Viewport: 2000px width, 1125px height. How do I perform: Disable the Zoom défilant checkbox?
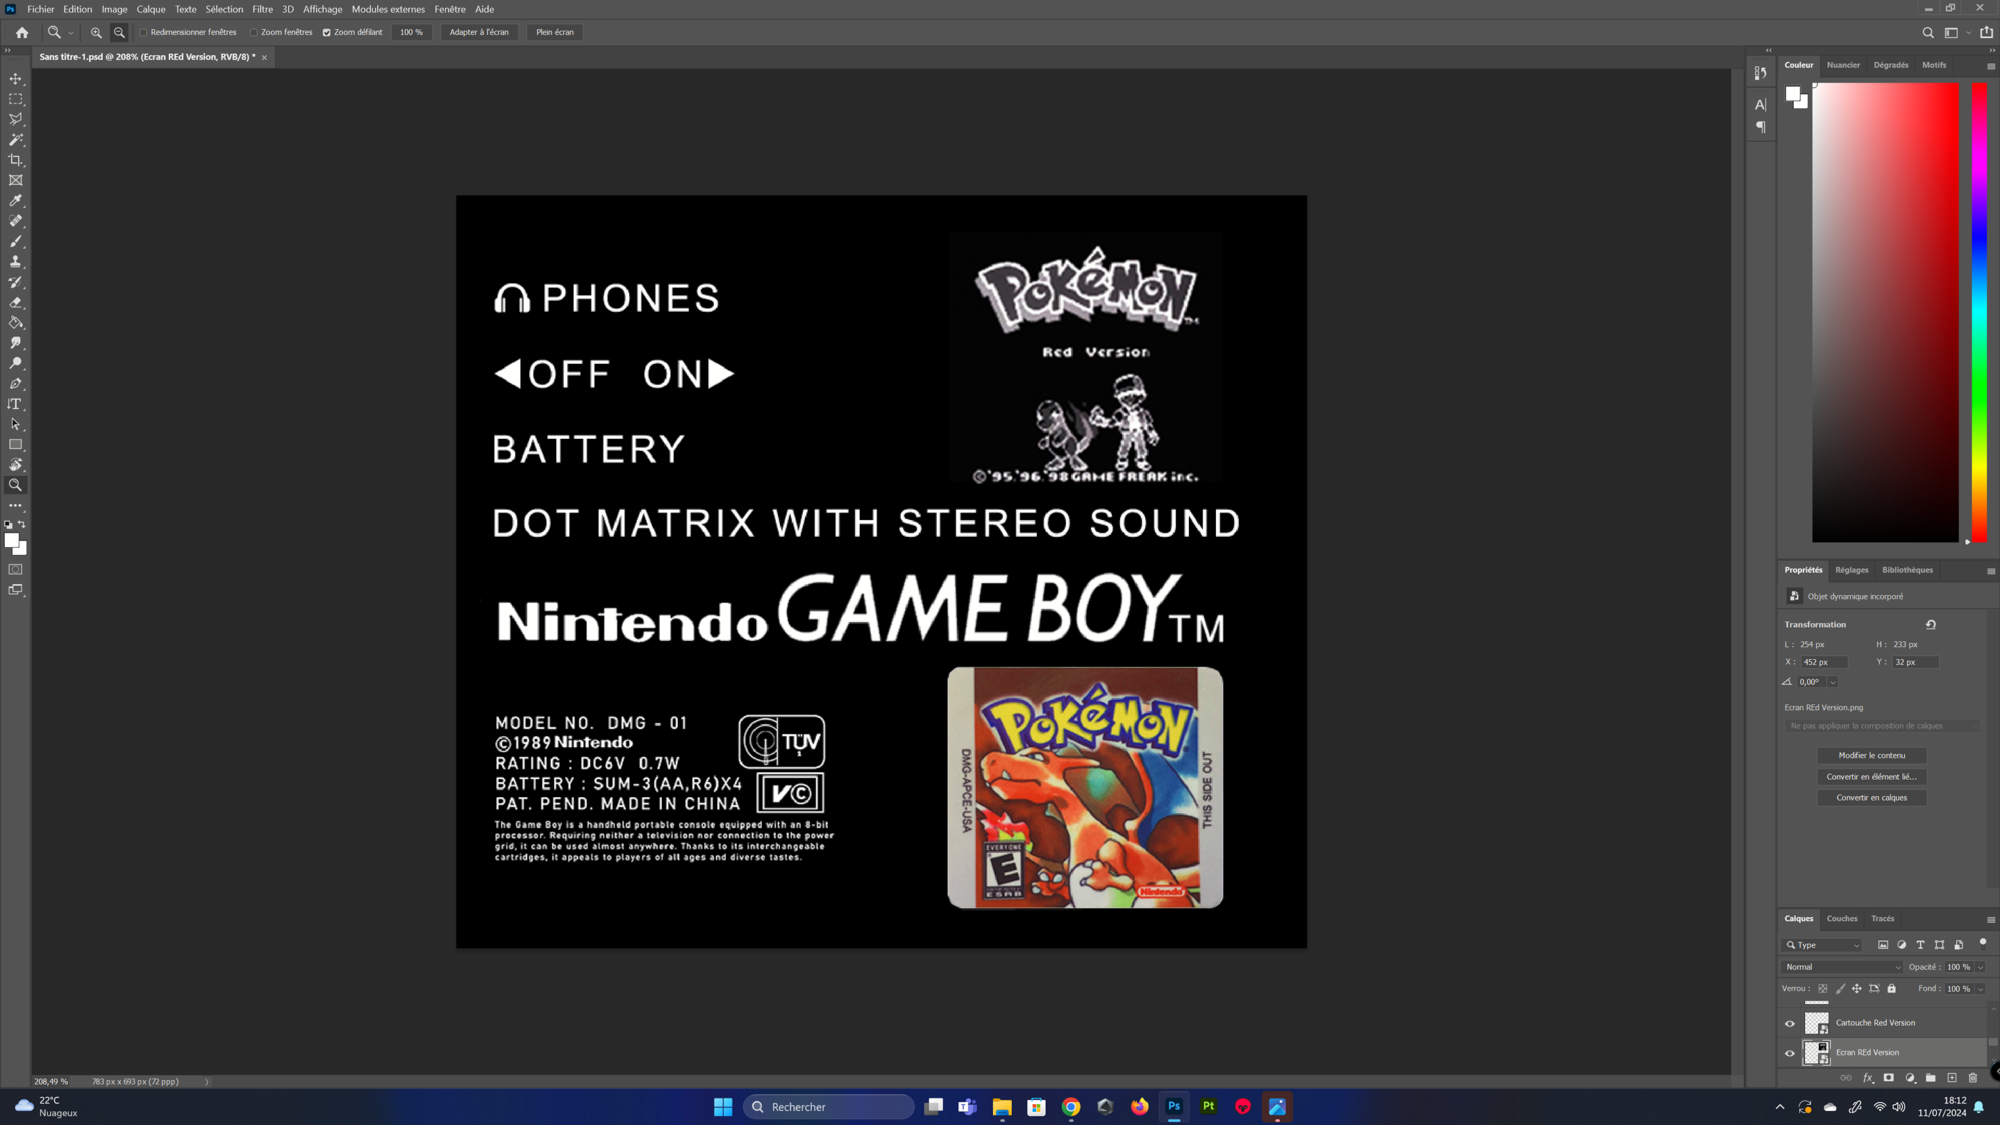tap(327, 32)
